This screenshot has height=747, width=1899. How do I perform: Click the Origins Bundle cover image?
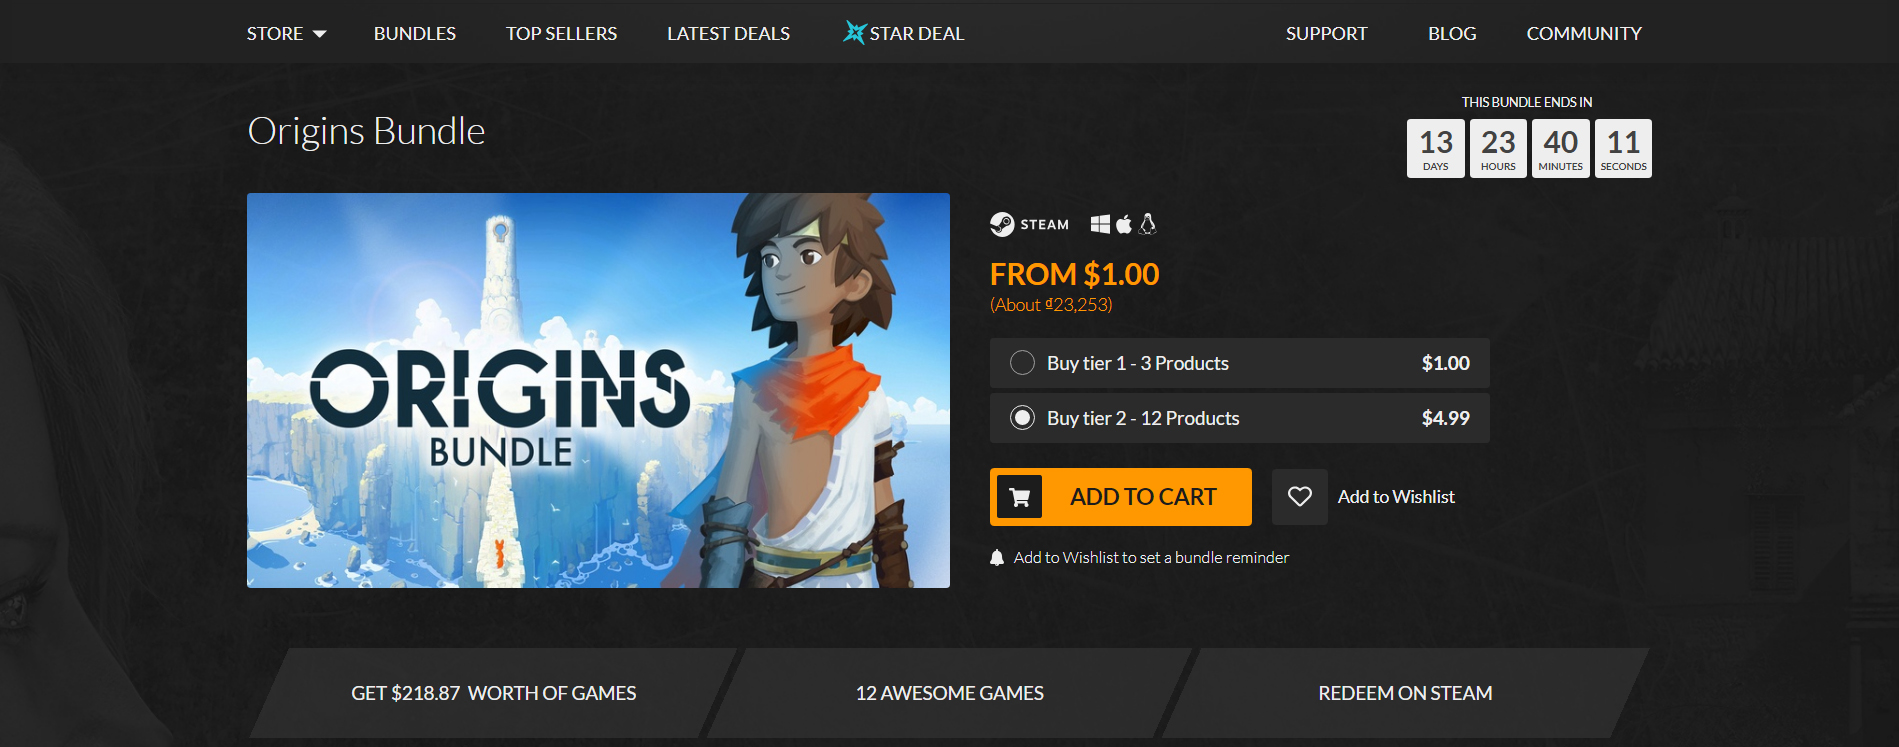pos(598,390)
